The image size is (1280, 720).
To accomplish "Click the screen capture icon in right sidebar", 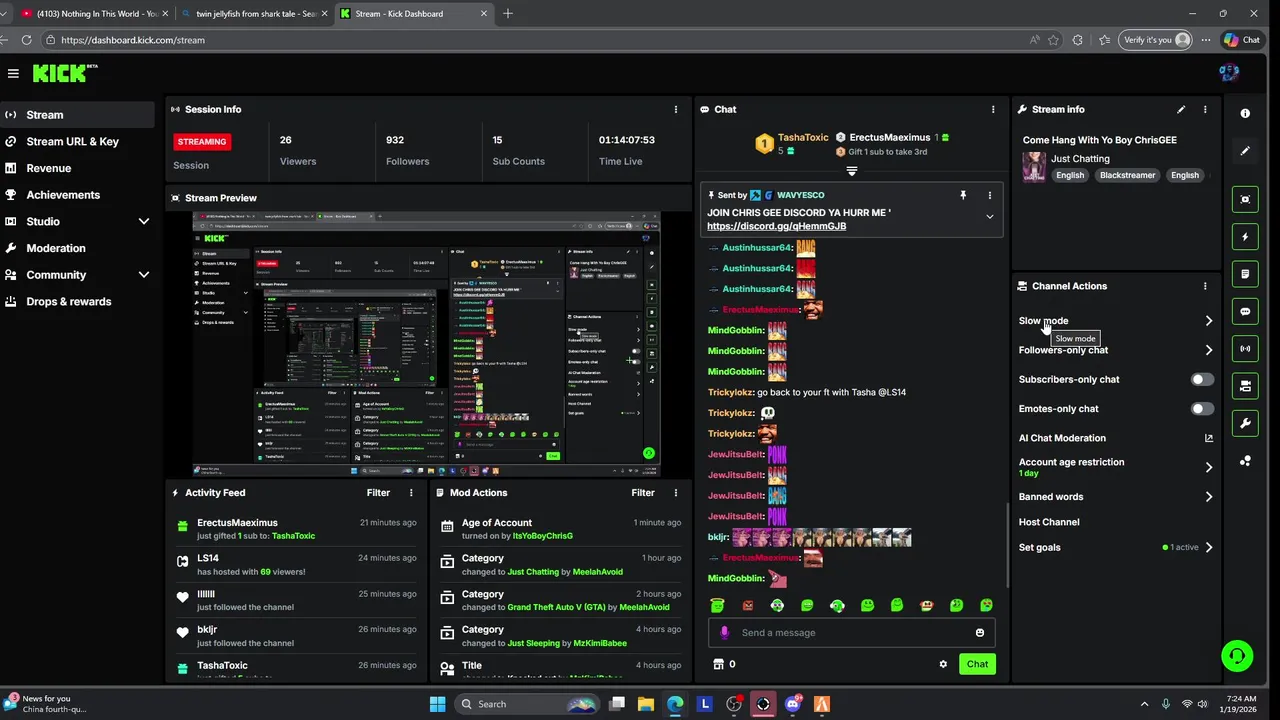I will pos(1245,200).
